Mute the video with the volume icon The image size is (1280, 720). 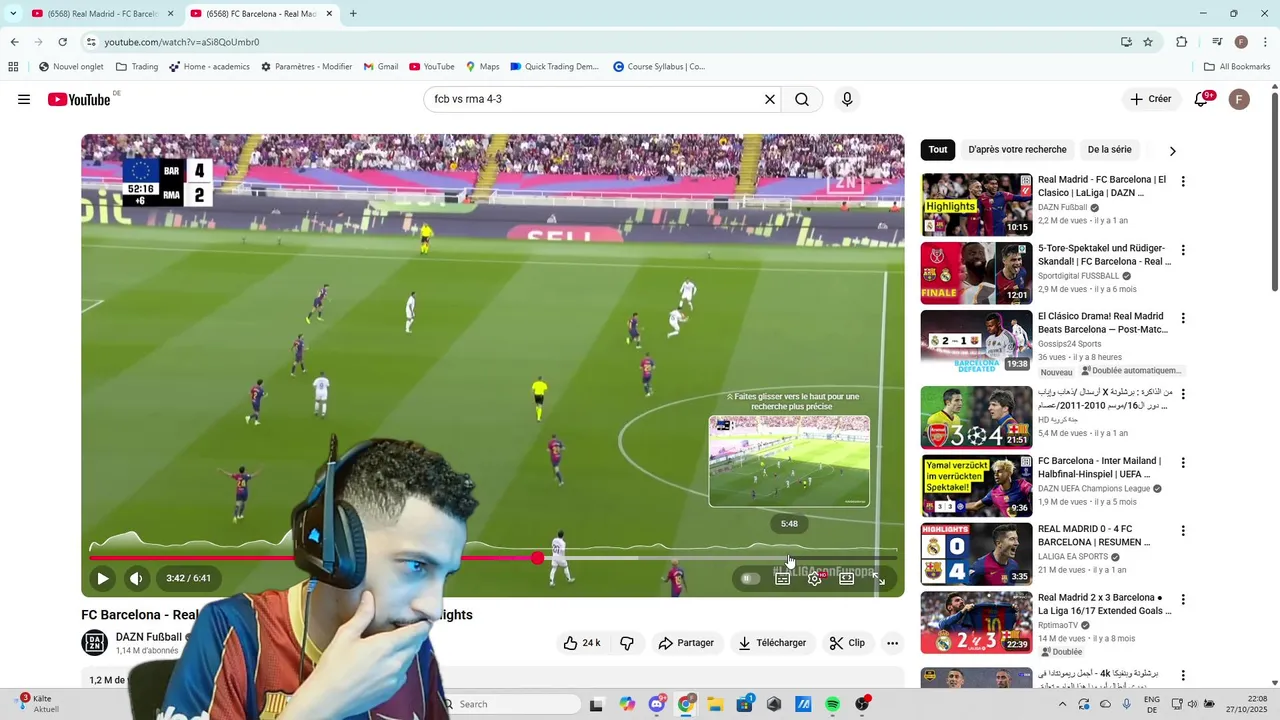click(x=136, y=578)
